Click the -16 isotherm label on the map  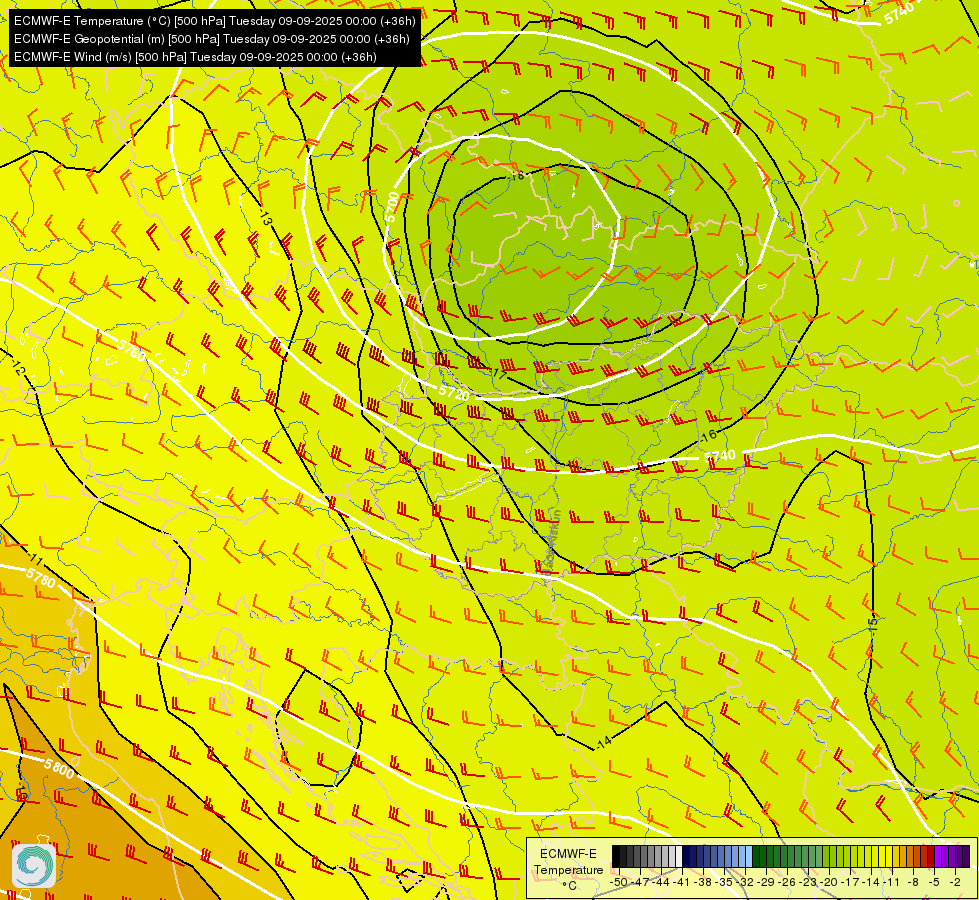pyautogui.click(x=708, y=435)
